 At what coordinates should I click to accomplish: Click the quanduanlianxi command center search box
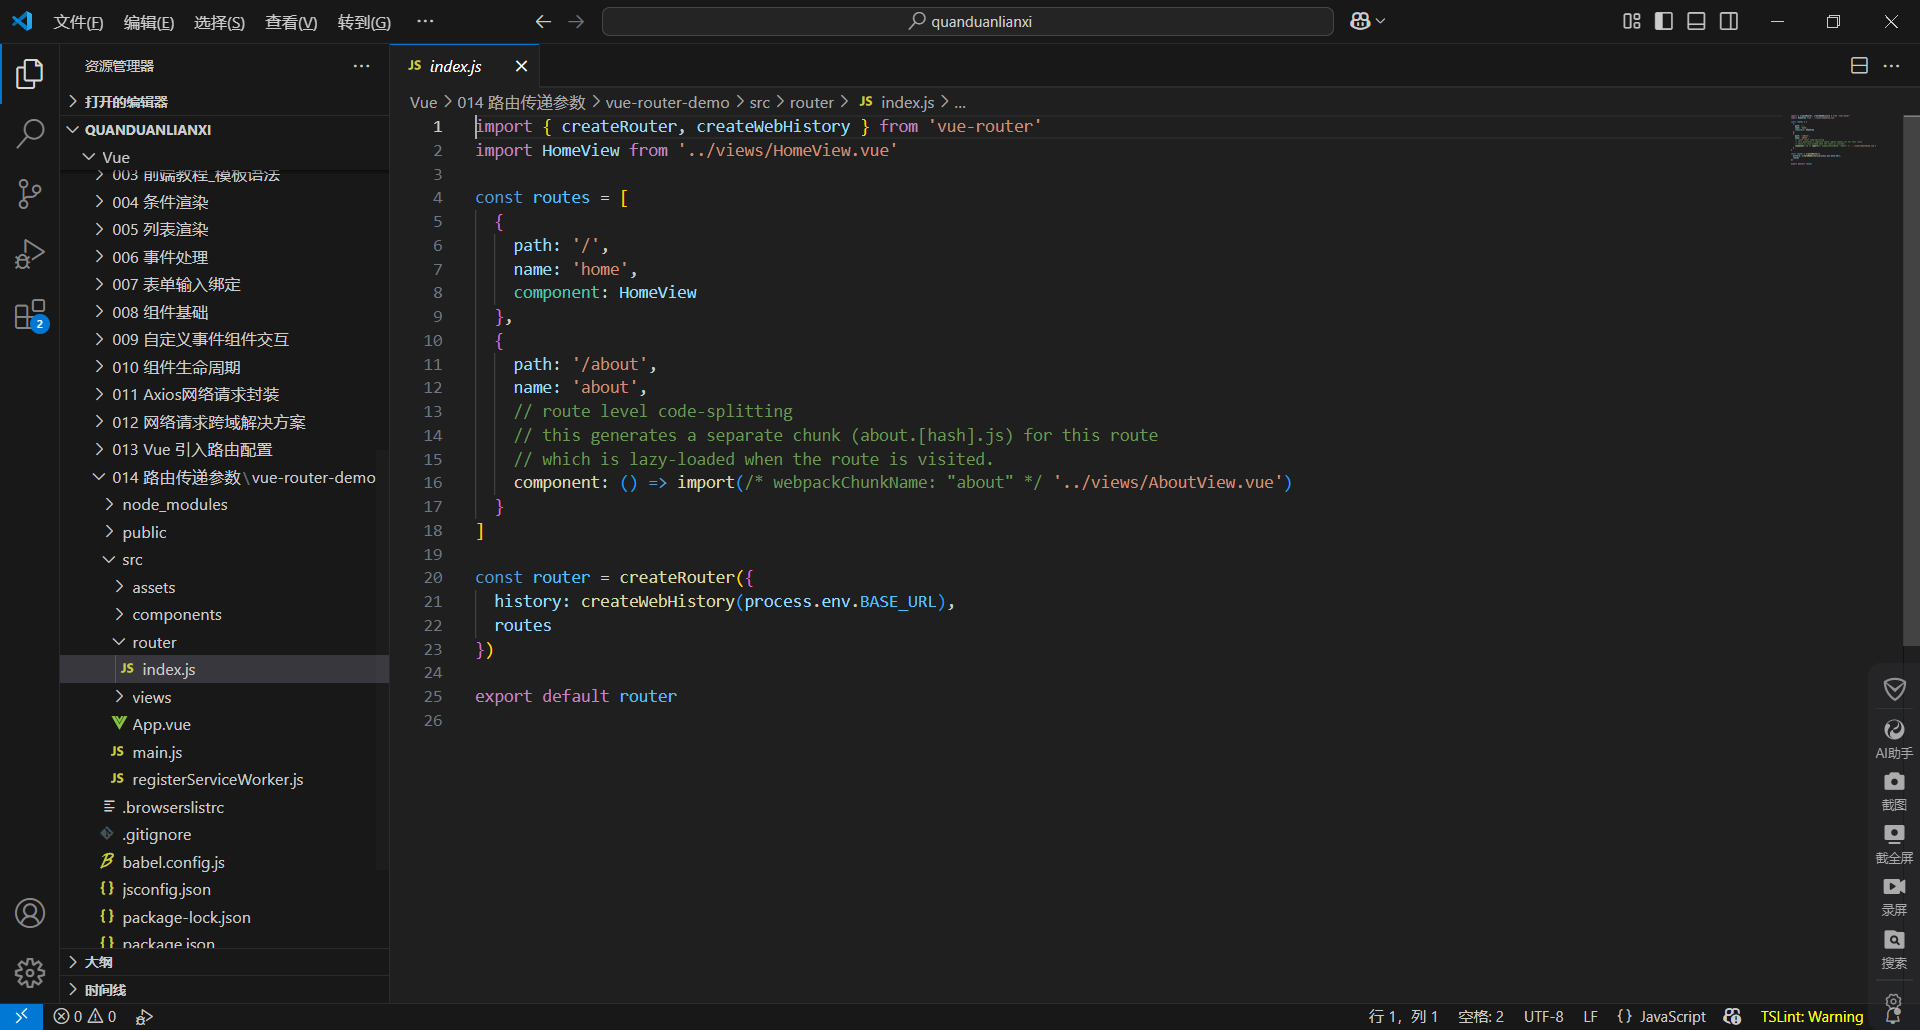967,21
